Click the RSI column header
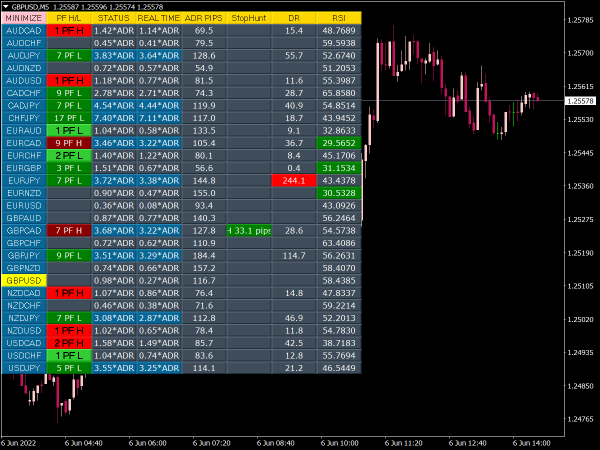Image resolution: width=600 pixels, height=450 pixels. (x=339, y=18)
